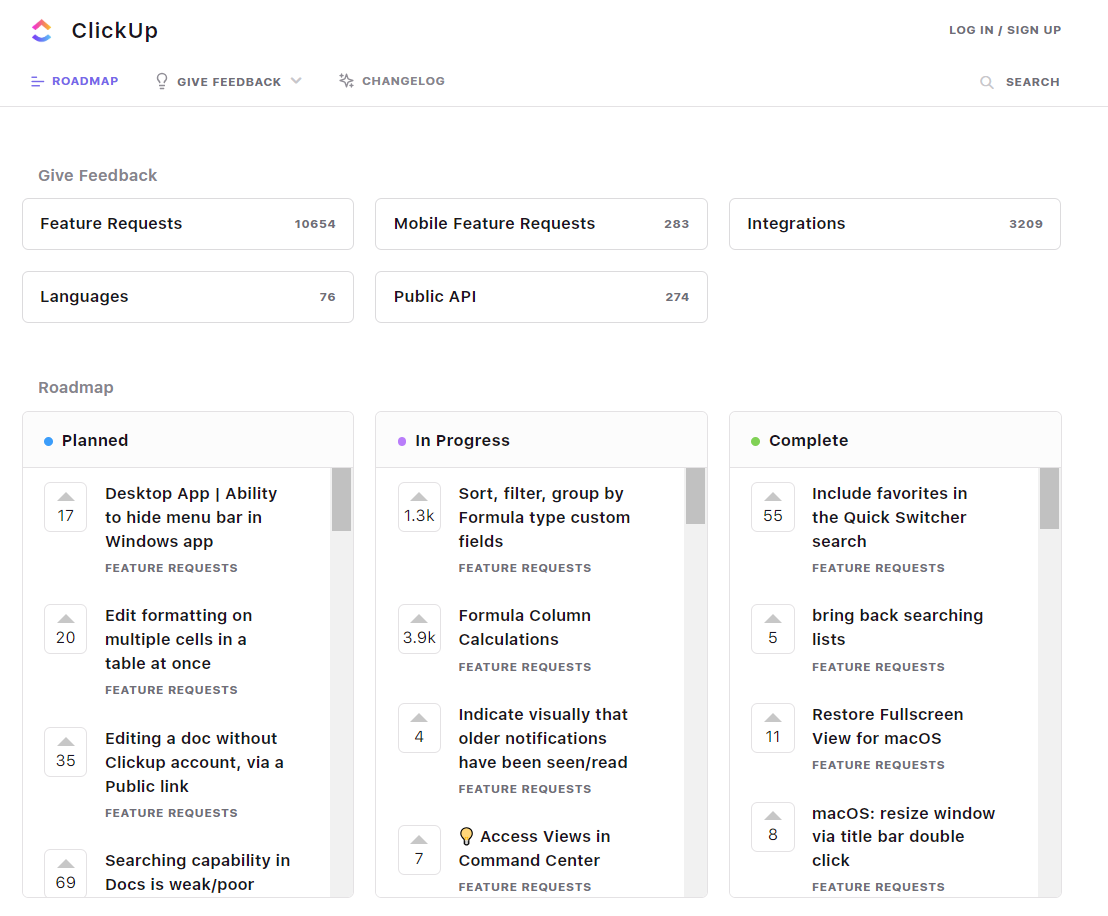This screenshot has height=916, width=1108.
Task: Open the Public API feedback board
Action: 541,297
